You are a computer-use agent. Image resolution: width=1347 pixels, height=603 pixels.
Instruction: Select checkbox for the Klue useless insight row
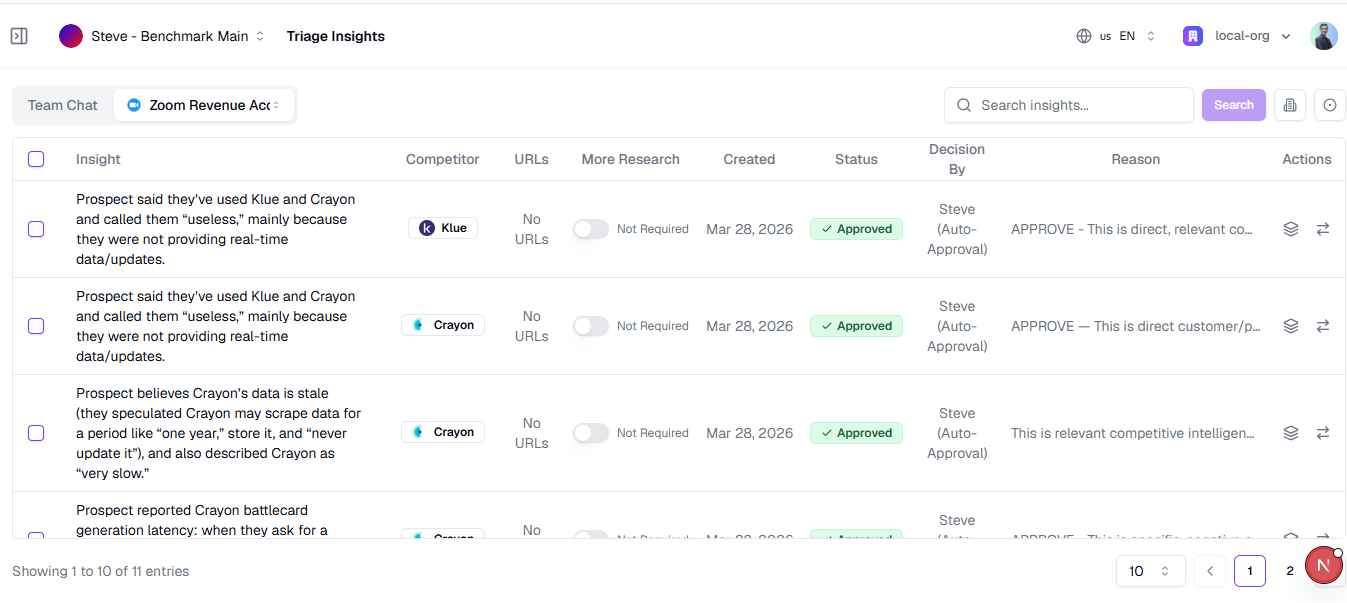36,229
